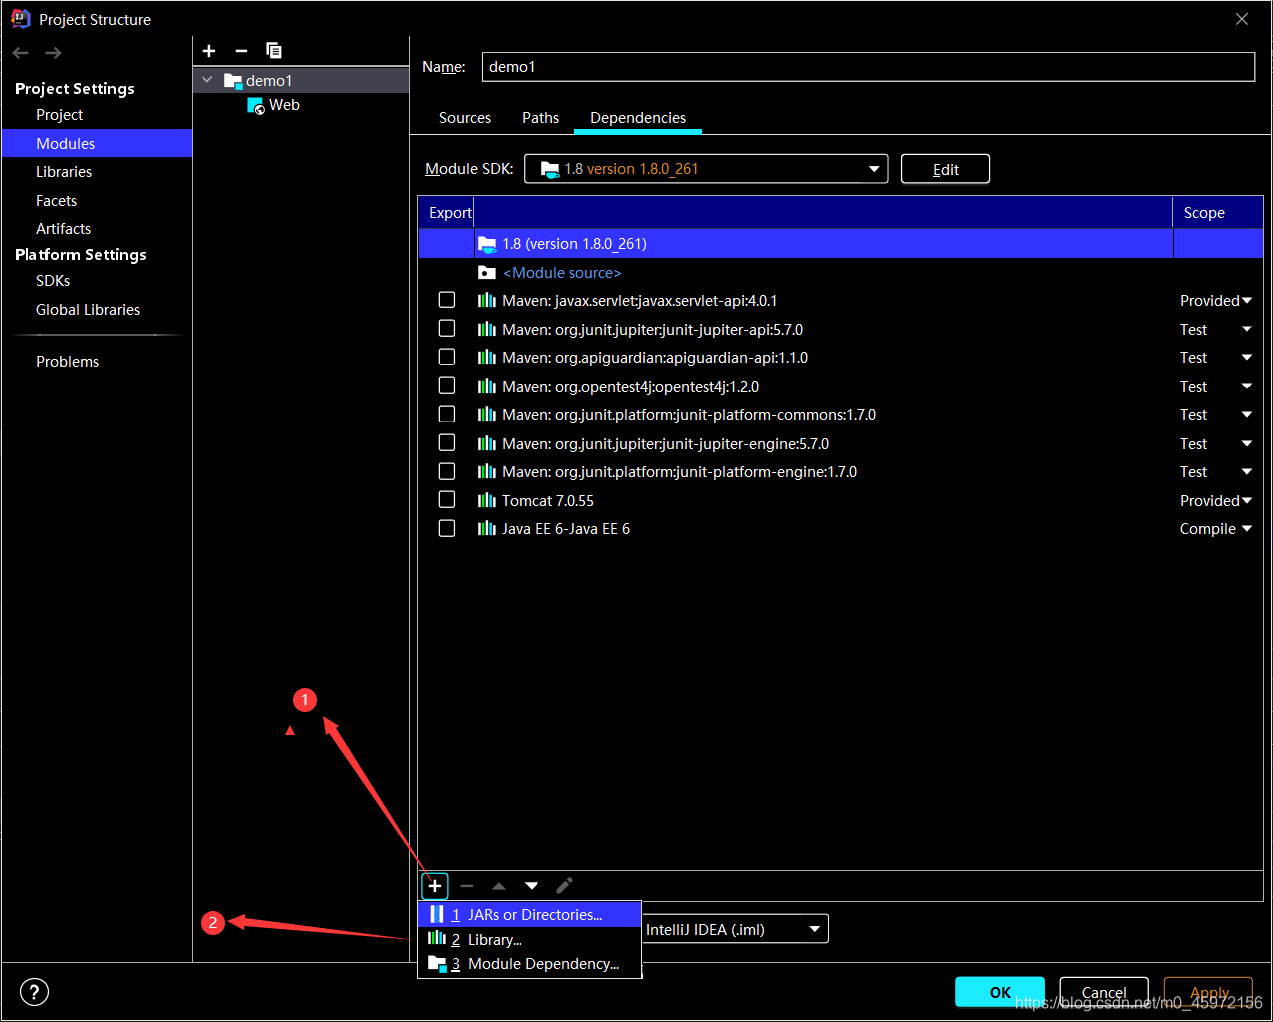Click the Cancel button

[x=1104, y=992]
